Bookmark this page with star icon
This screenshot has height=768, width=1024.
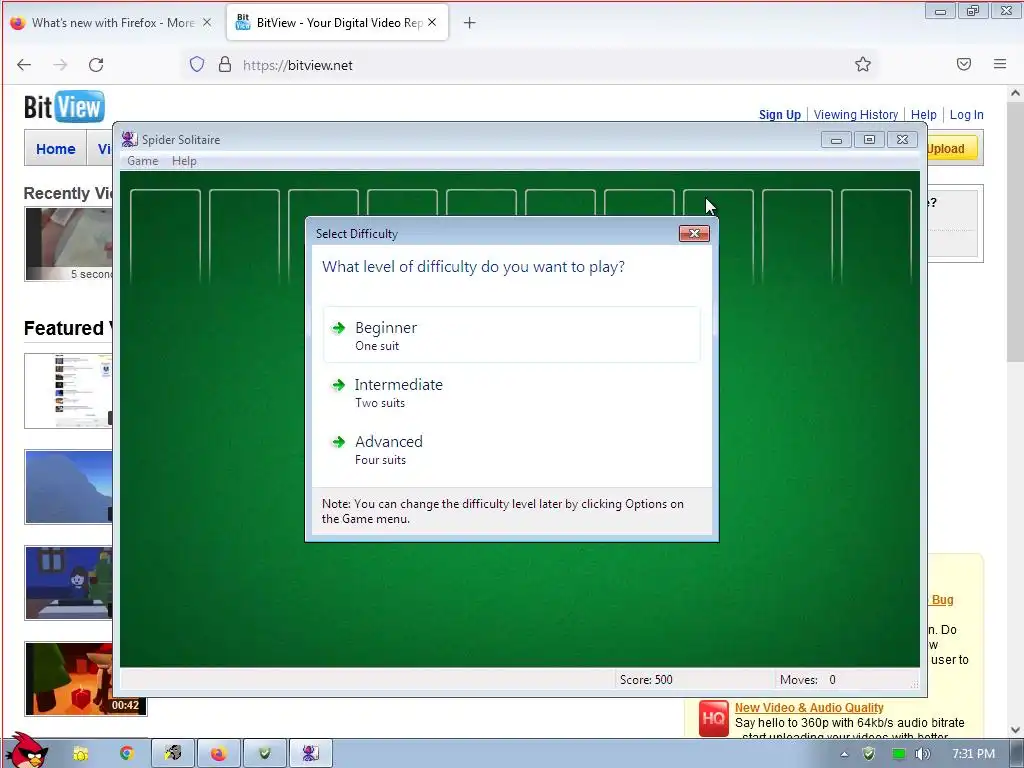point(863,64)
